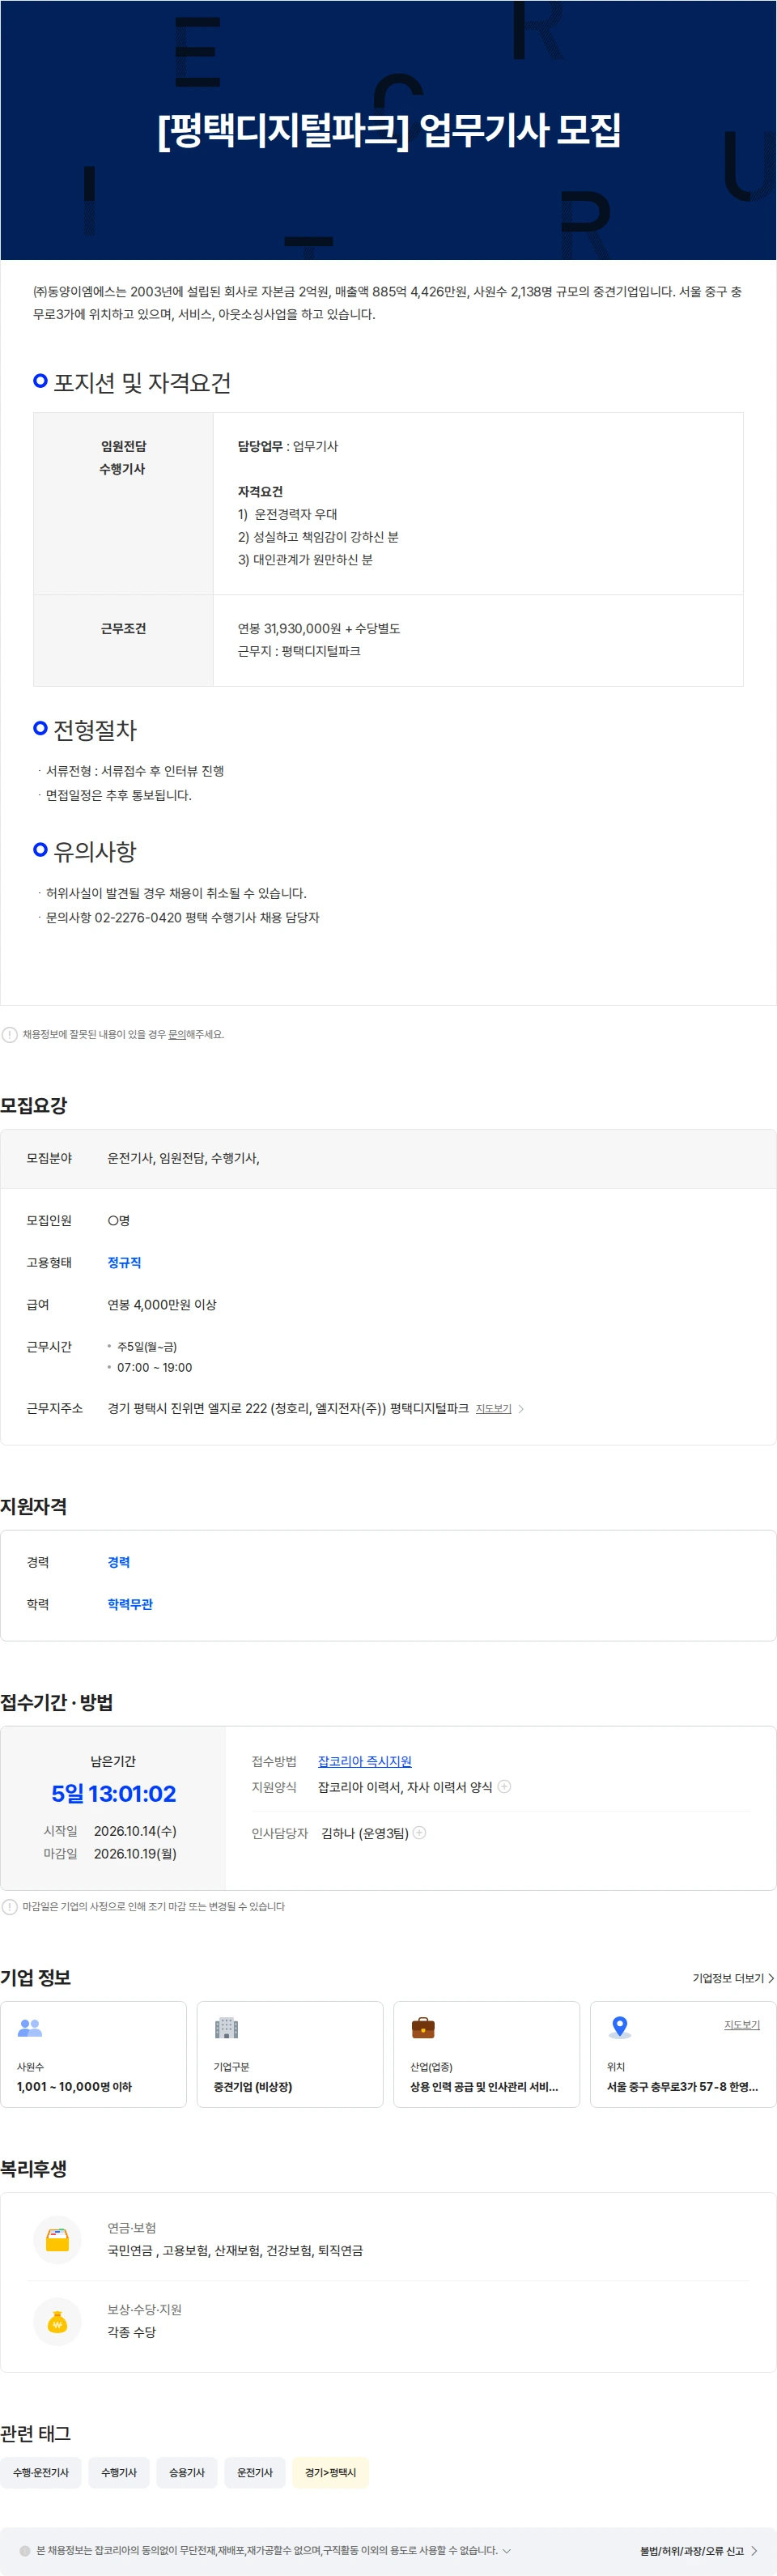Viewport: 777px width, 2576px height.
Task: Click the 보상·수당·지원 money bag icon
Action: [x=57, y=2321]
